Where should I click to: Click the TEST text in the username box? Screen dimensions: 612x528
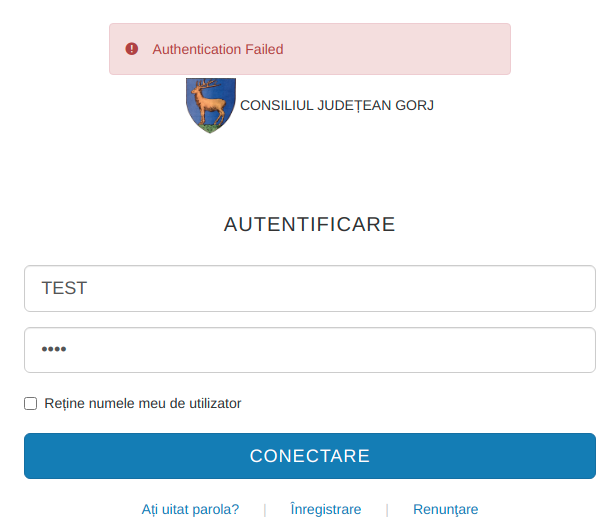click(64, 288)
